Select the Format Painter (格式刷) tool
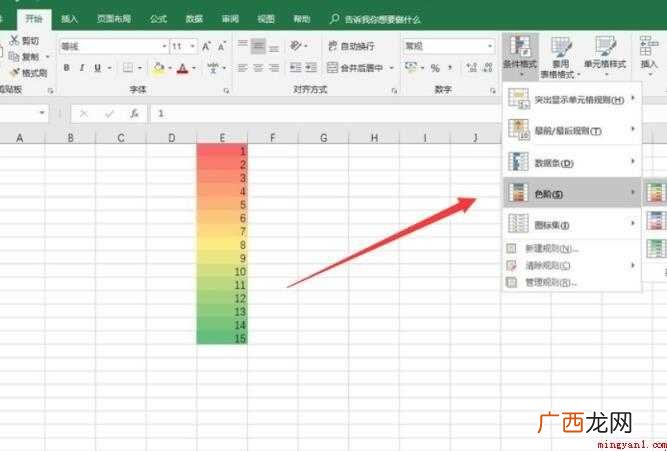Viewport: 667px width, 451px height. [x=29, y=73]
